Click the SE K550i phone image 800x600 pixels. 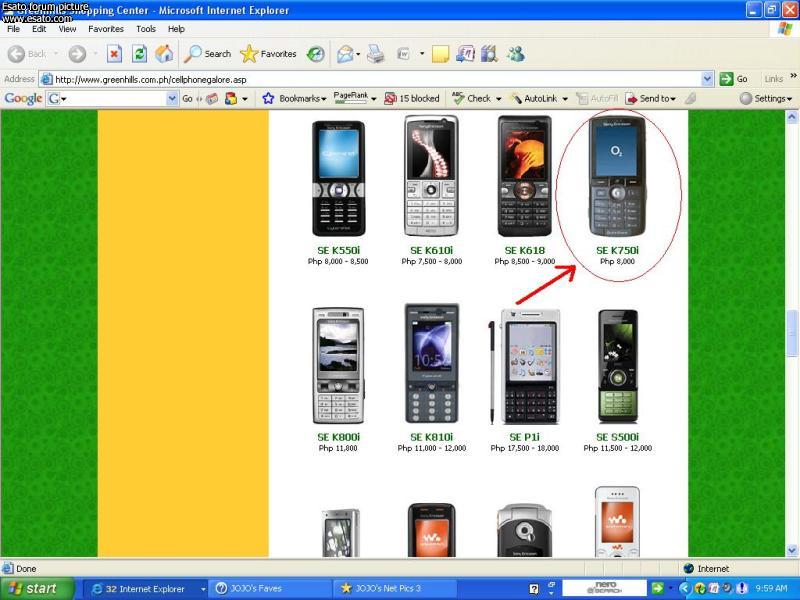338,179
